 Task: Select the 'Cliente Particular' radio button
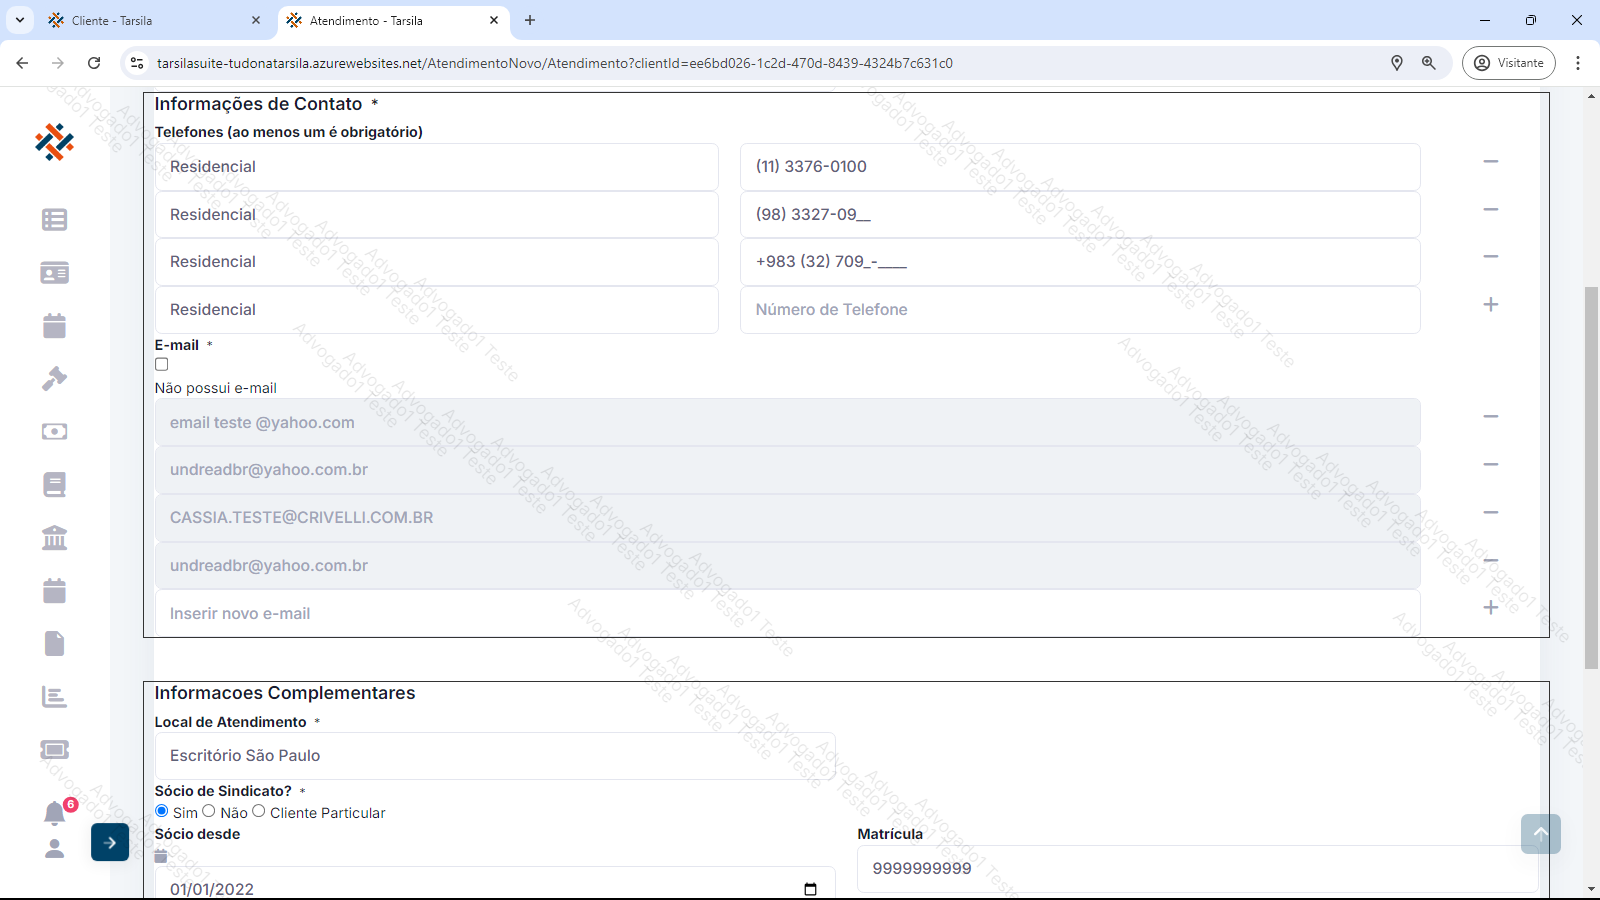click(259, 811)
